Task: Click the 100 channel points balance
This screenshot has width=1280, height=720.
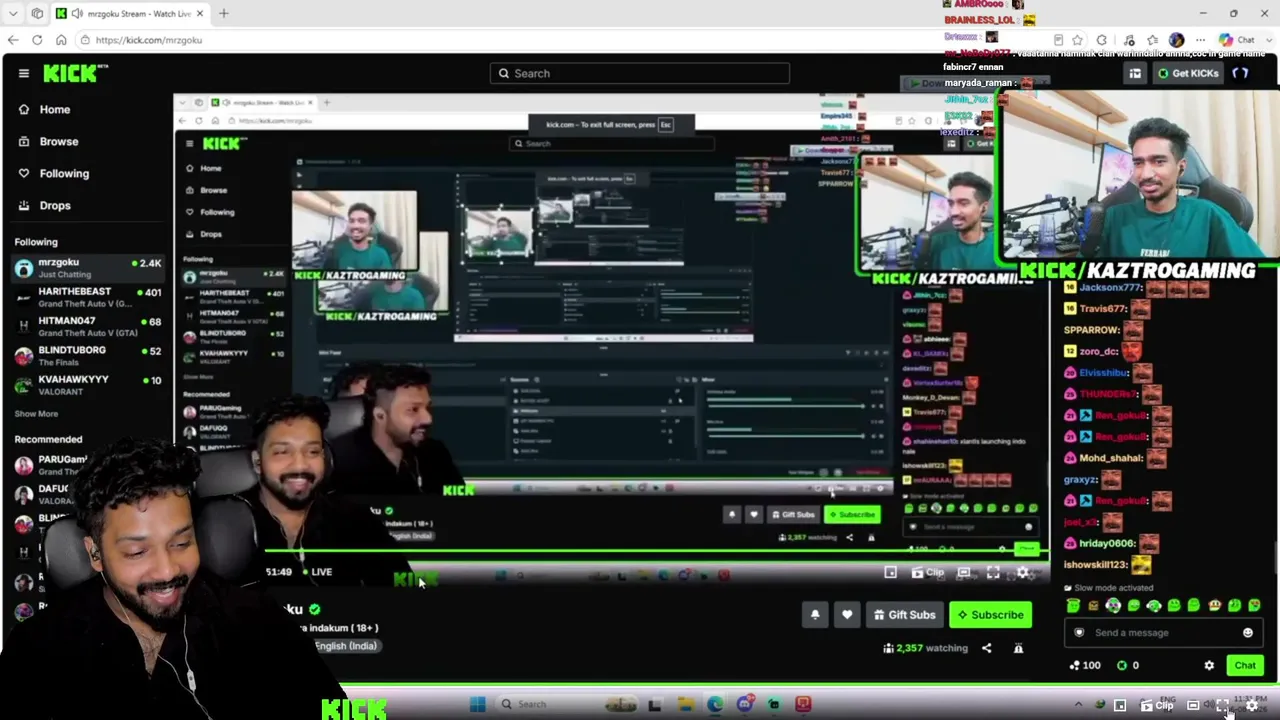Action: click(1084, 665)
